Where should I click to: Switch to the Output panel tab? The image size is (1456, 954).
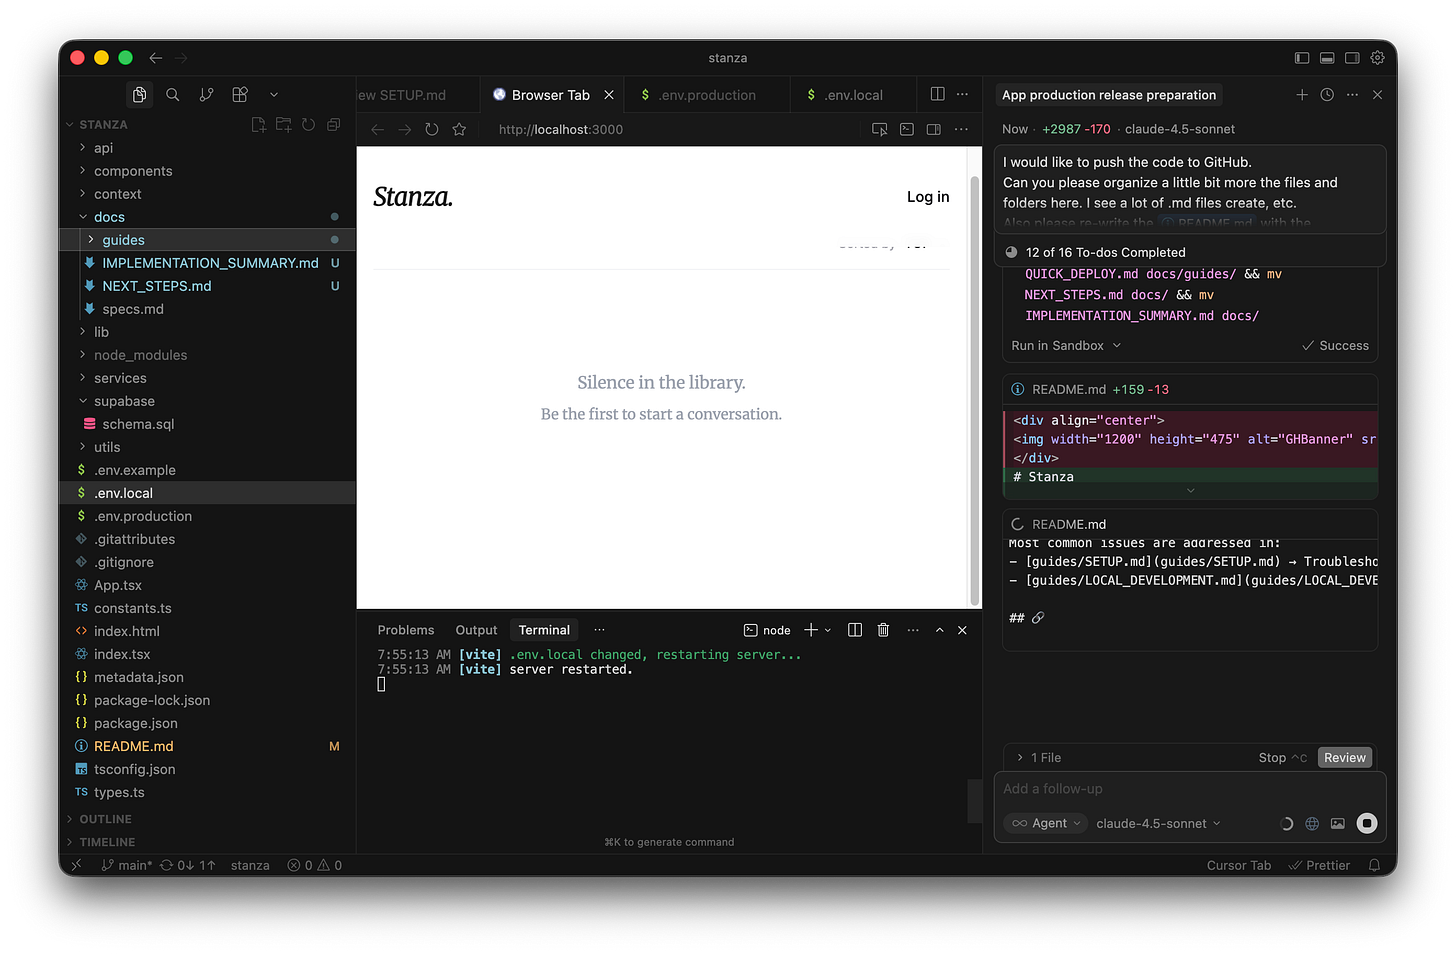475,630
